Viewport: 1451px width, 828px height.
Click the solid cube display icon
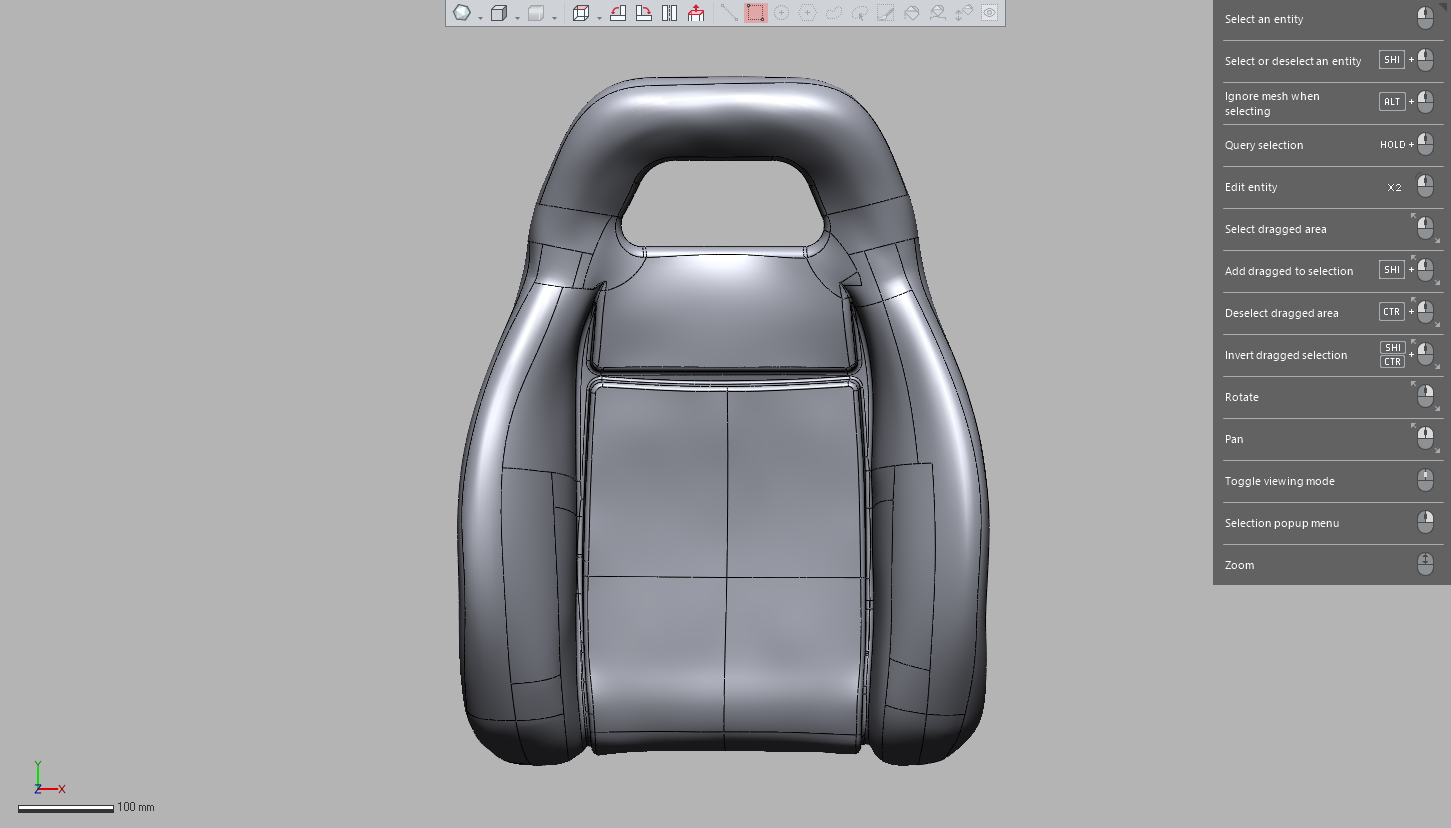499,13
